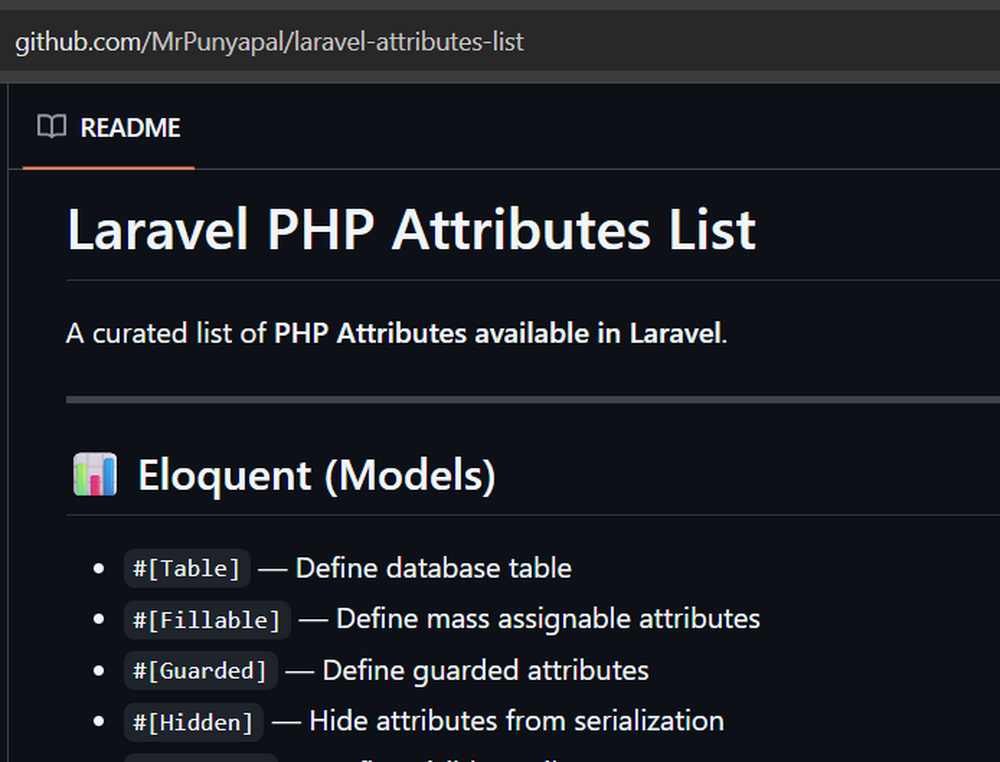Click the book icon beside README
Image resolution: width=1000 pixels, height=762 pixels.
[x=51, y=127]
